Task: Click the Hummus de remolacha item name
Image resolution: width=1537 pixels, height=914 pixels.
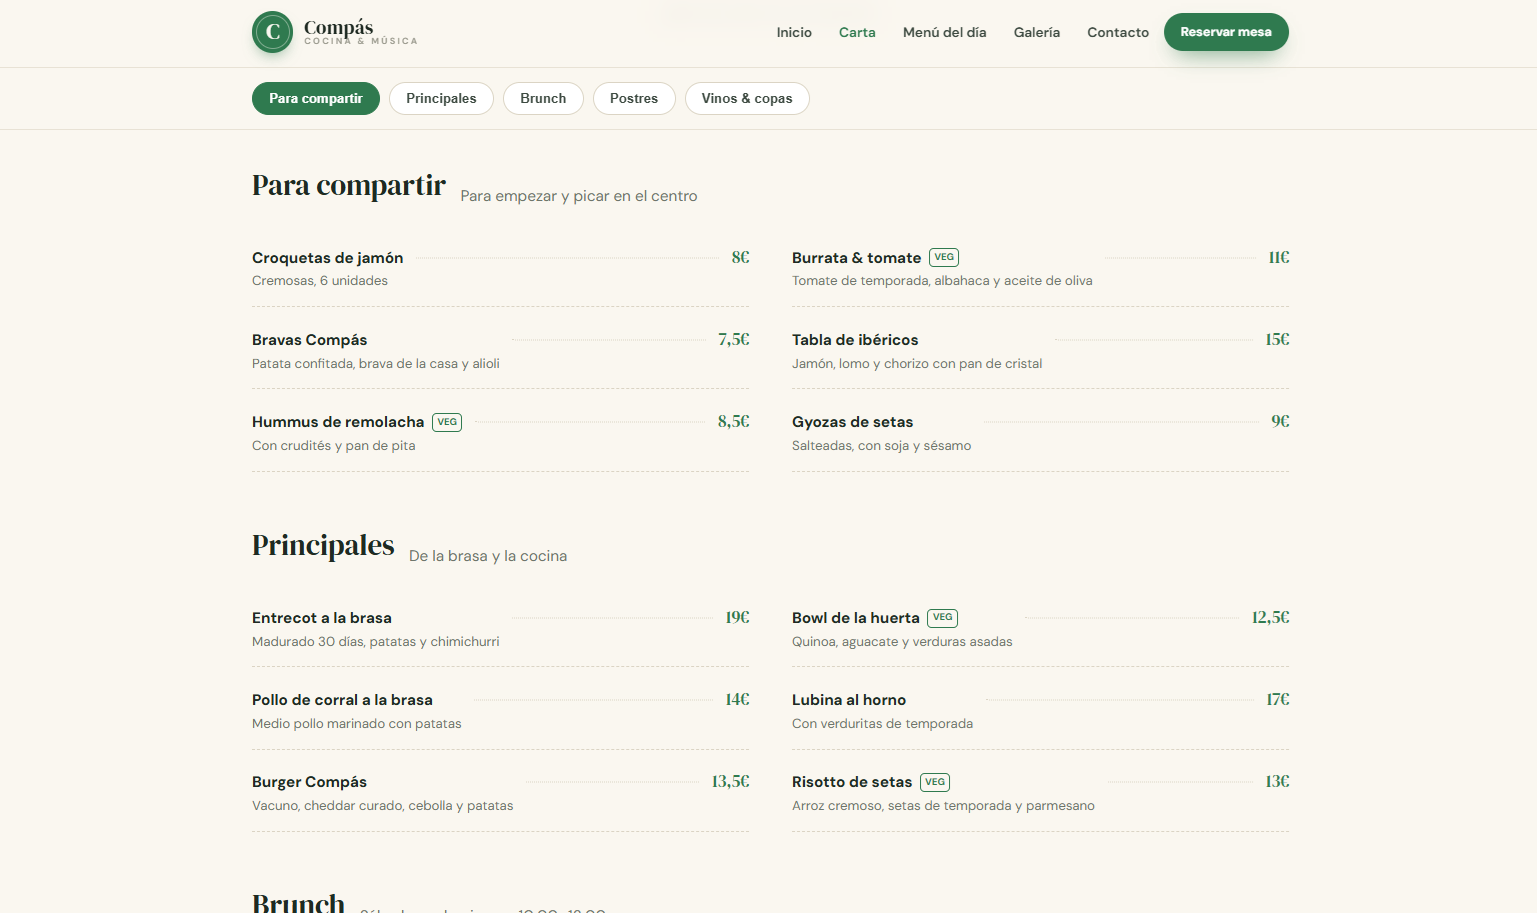Action: click(338, 422)
